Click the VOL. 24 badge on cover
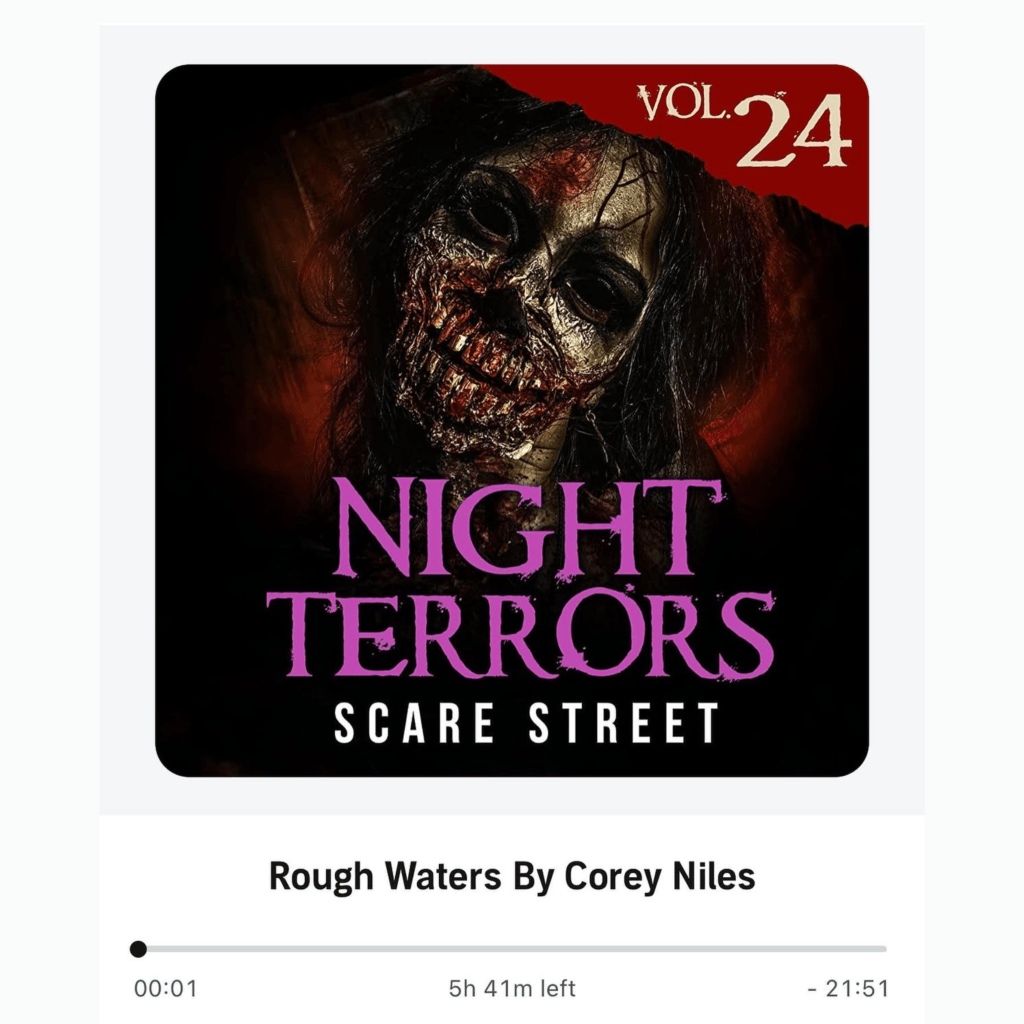Image resolution: width=1024 pixels, height=1024 pixels. [x=744, y=127]
